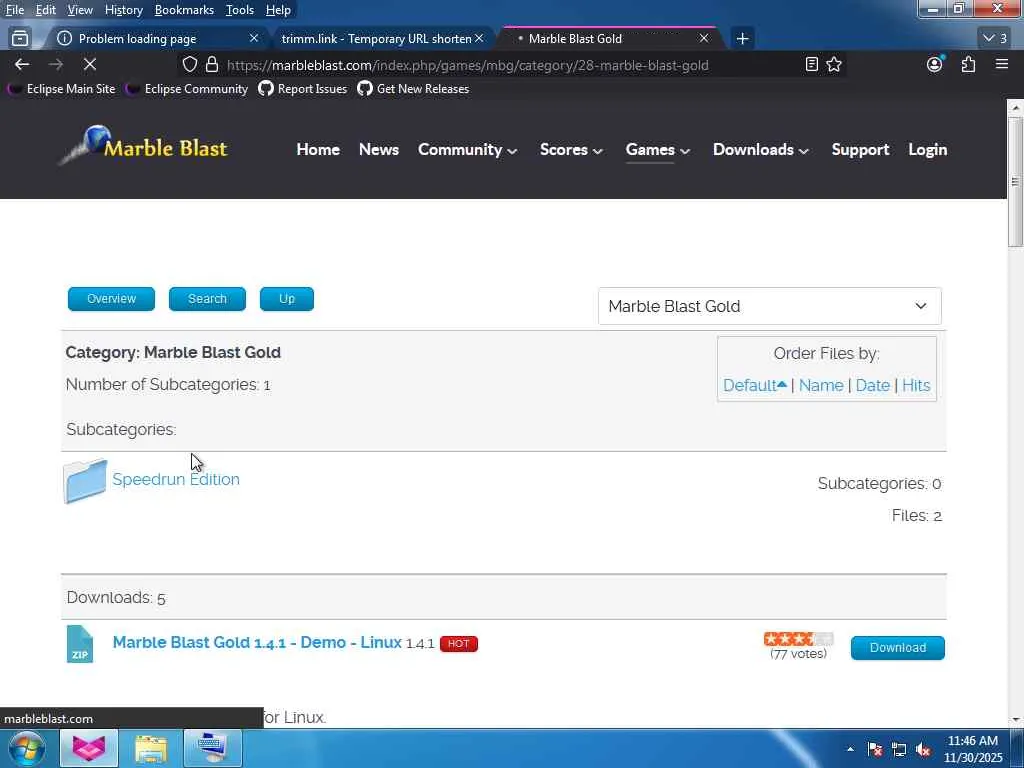Open the Help menu

(x=278, y=10)
